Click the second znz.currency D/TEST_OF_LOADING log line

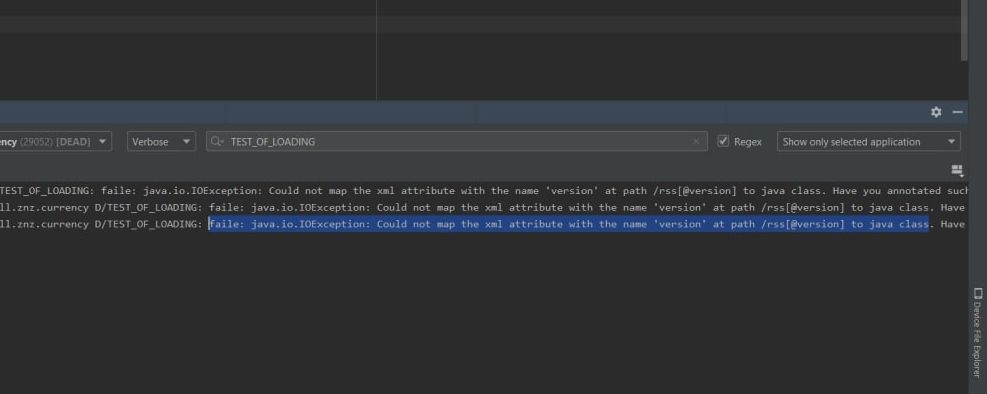pyautogui.click(x=483, y=207)
